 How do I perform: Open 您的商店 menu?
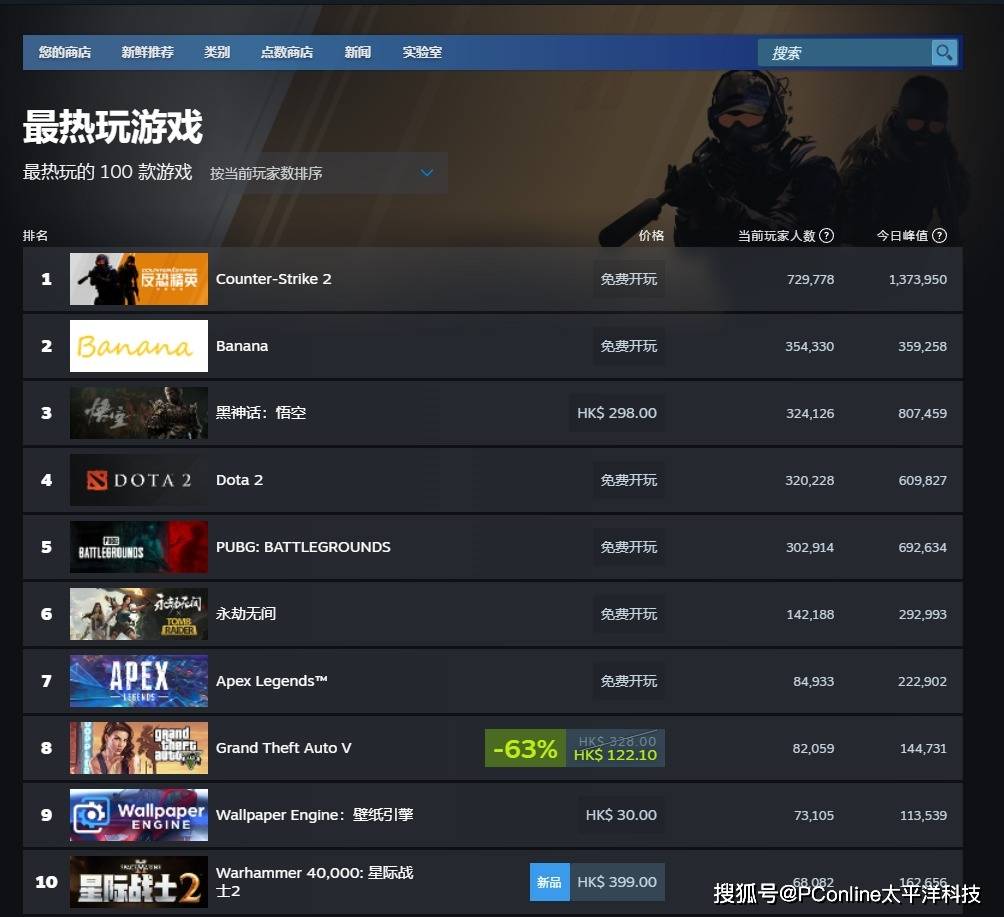click(x=65, y=53)
